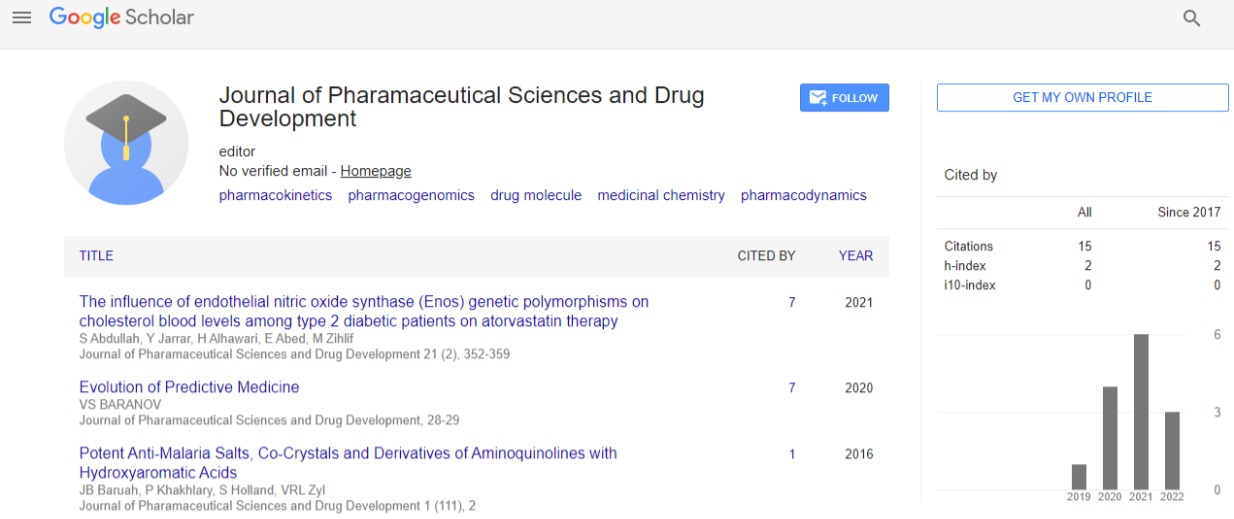Sort publications by Year column header

[855, 256]
